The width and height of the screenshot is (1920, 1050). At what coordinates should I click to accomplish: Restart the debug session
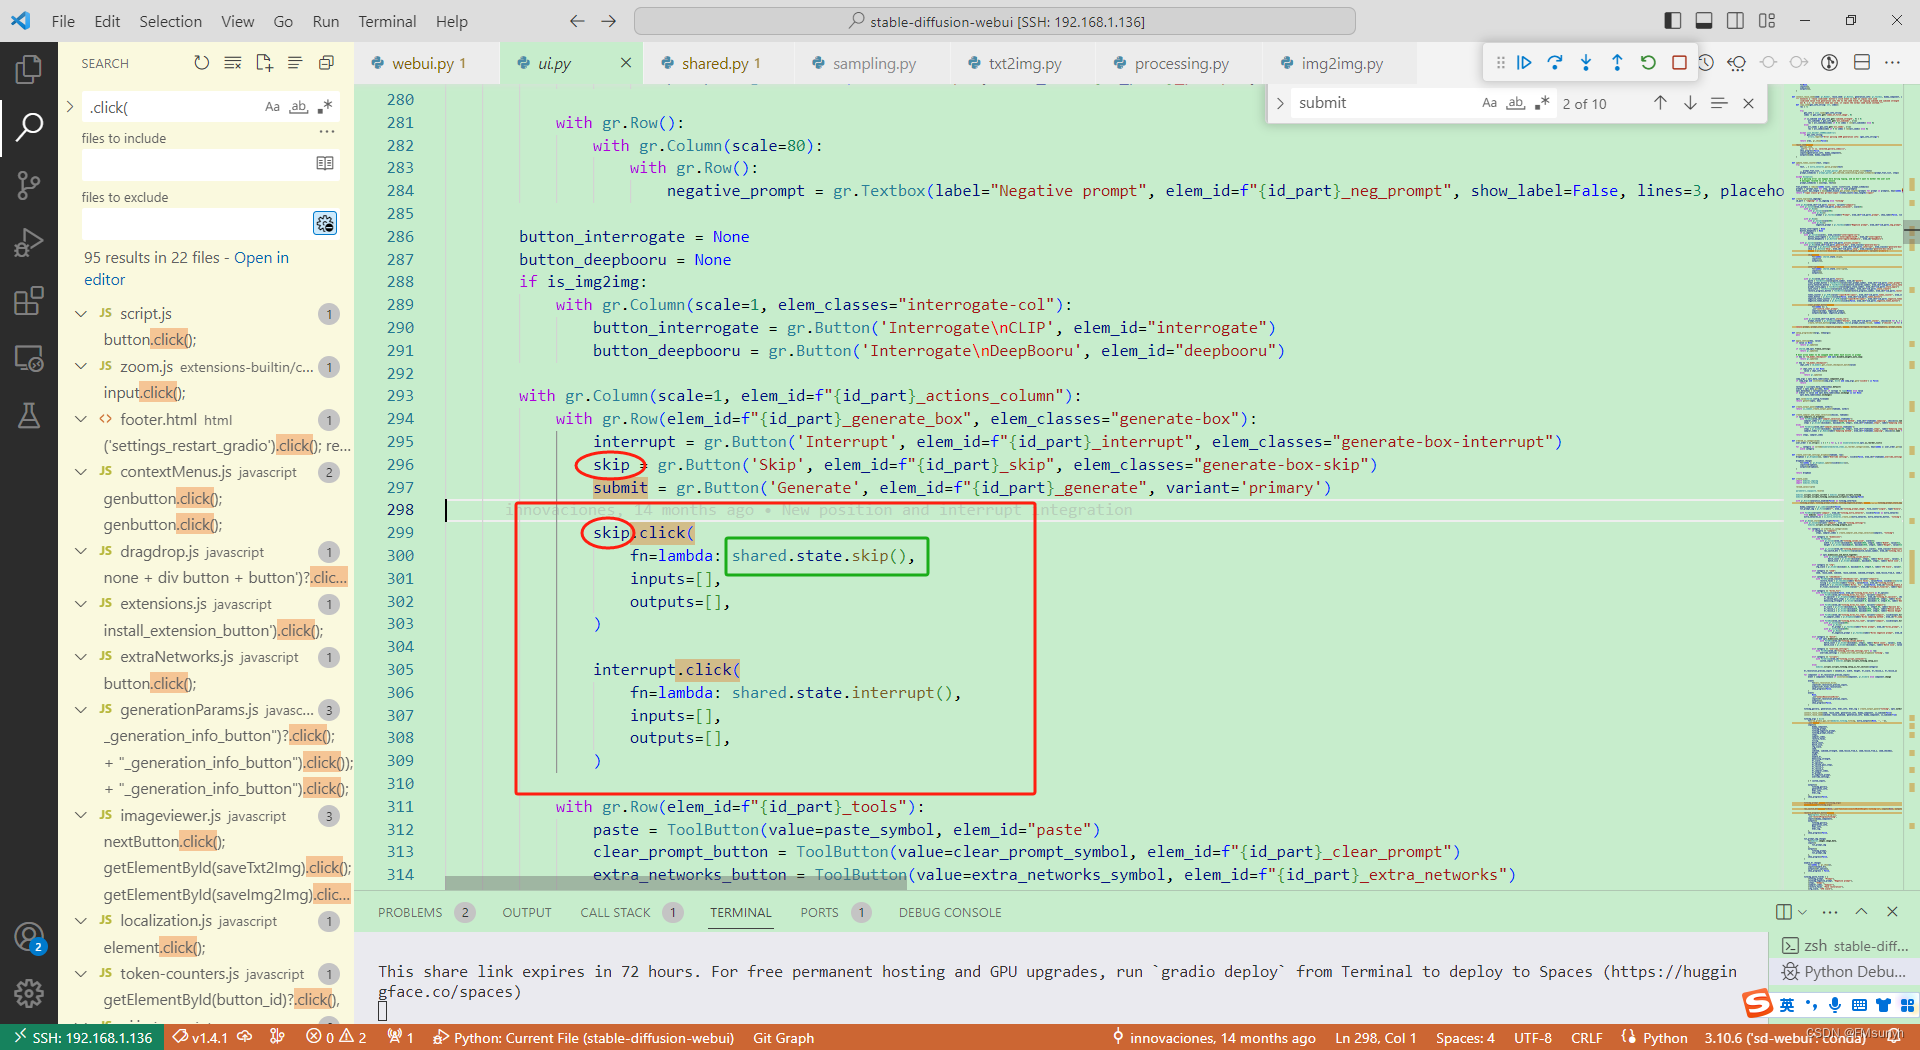pos(1648,63)
